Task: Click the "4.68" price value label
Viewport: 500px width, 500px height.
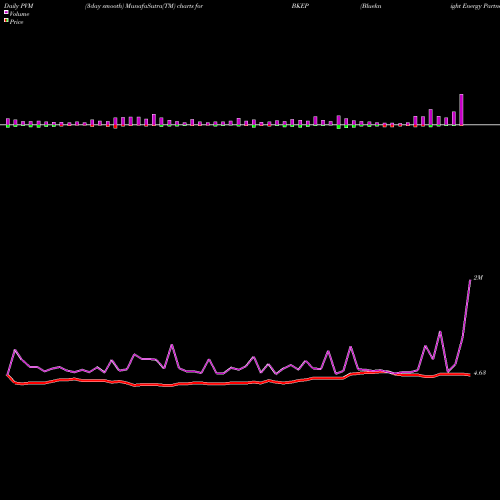Action: (480, 373)
